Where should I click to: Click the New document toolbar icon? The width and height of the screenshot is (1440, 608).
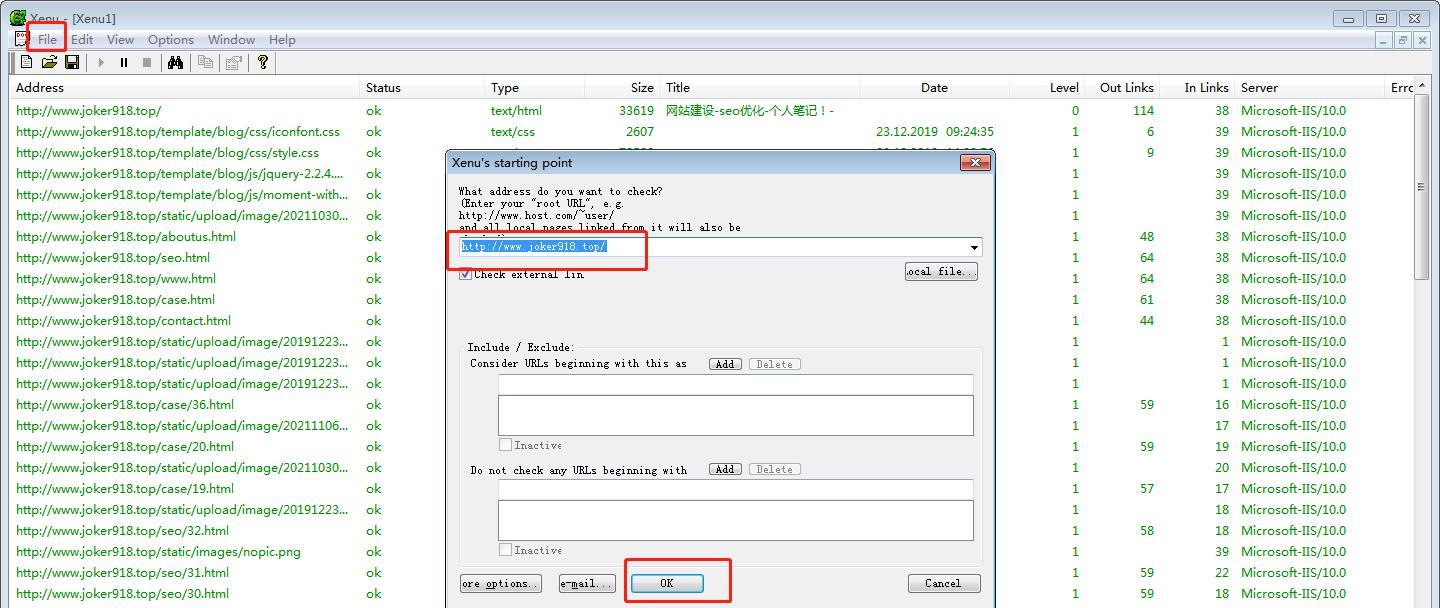pos(26,62)
